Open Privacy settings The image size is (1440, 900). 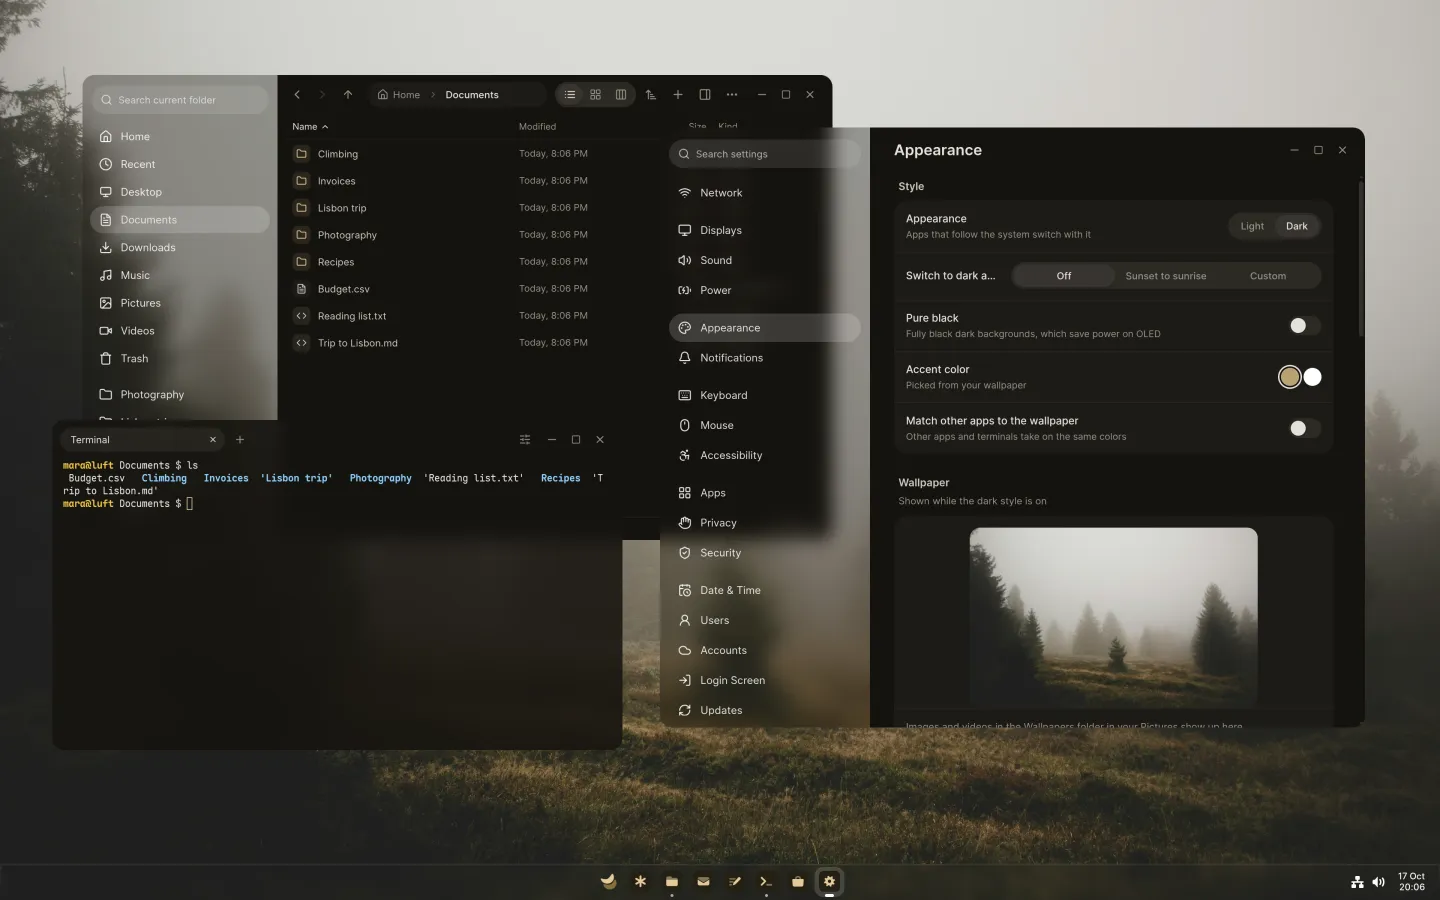765,523
